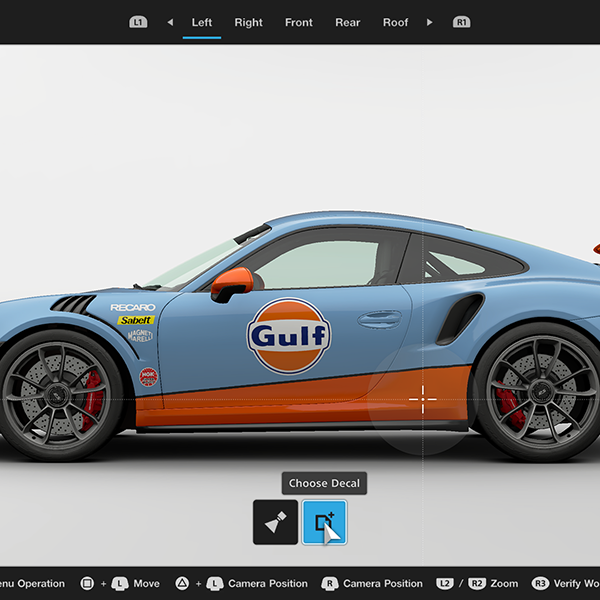Click the orange side mirror
Viewport: 600px width, 600px height.
[x=232, y=284]
